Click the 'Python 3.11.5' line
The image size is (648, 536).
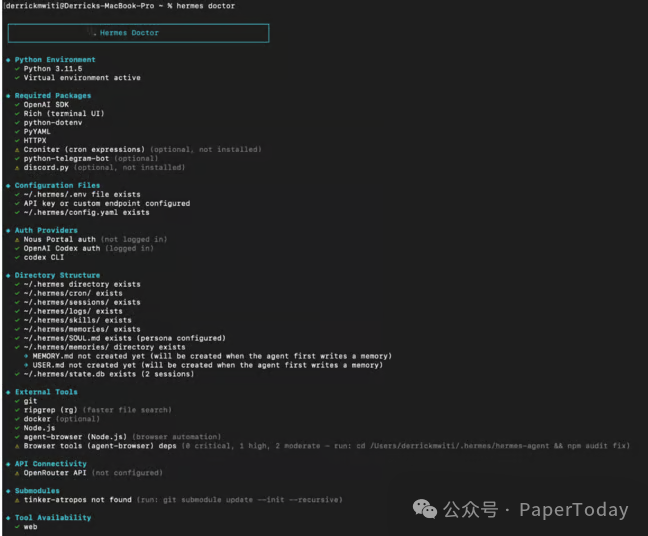click(x=53, y=69)
